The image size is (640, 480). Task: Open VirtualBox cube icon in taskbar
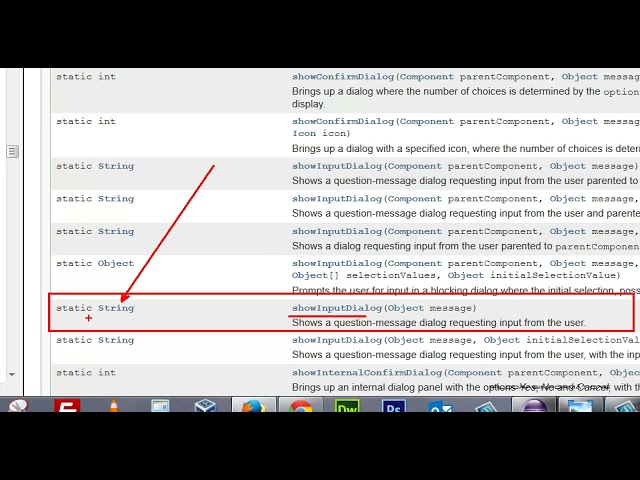[x=205, y=405]
